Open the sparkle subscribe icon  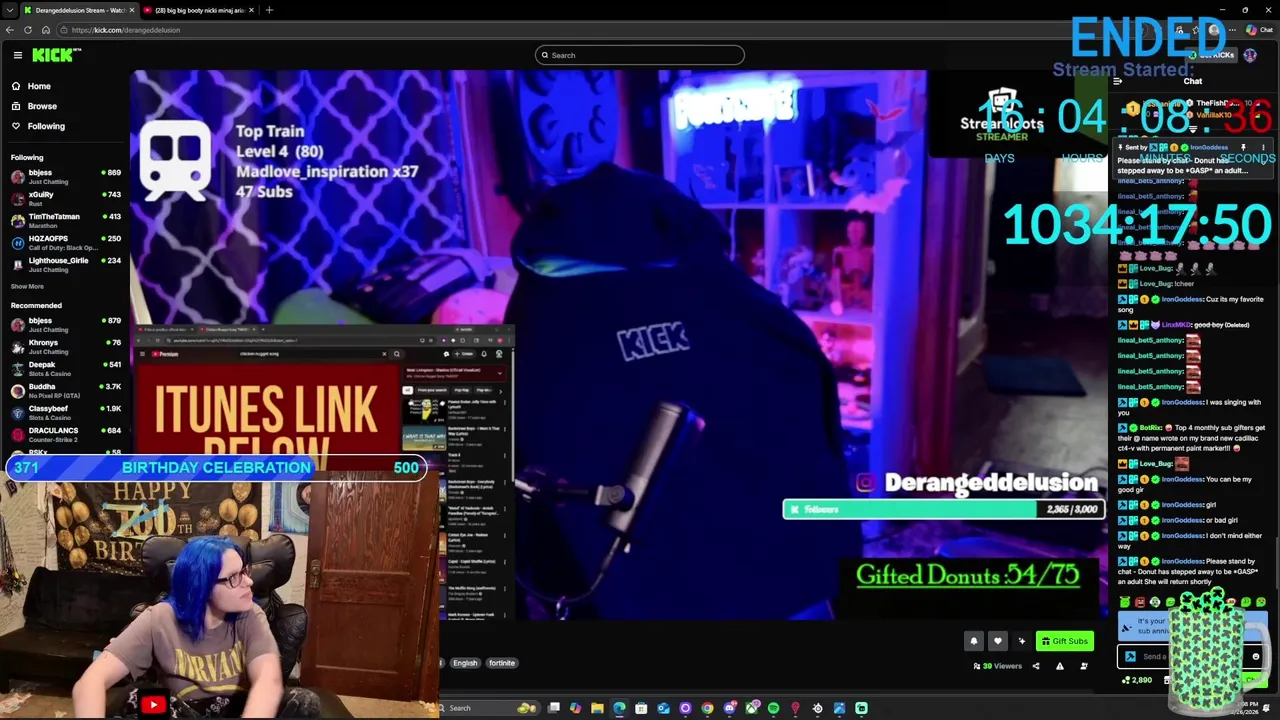pos(1021,641)
